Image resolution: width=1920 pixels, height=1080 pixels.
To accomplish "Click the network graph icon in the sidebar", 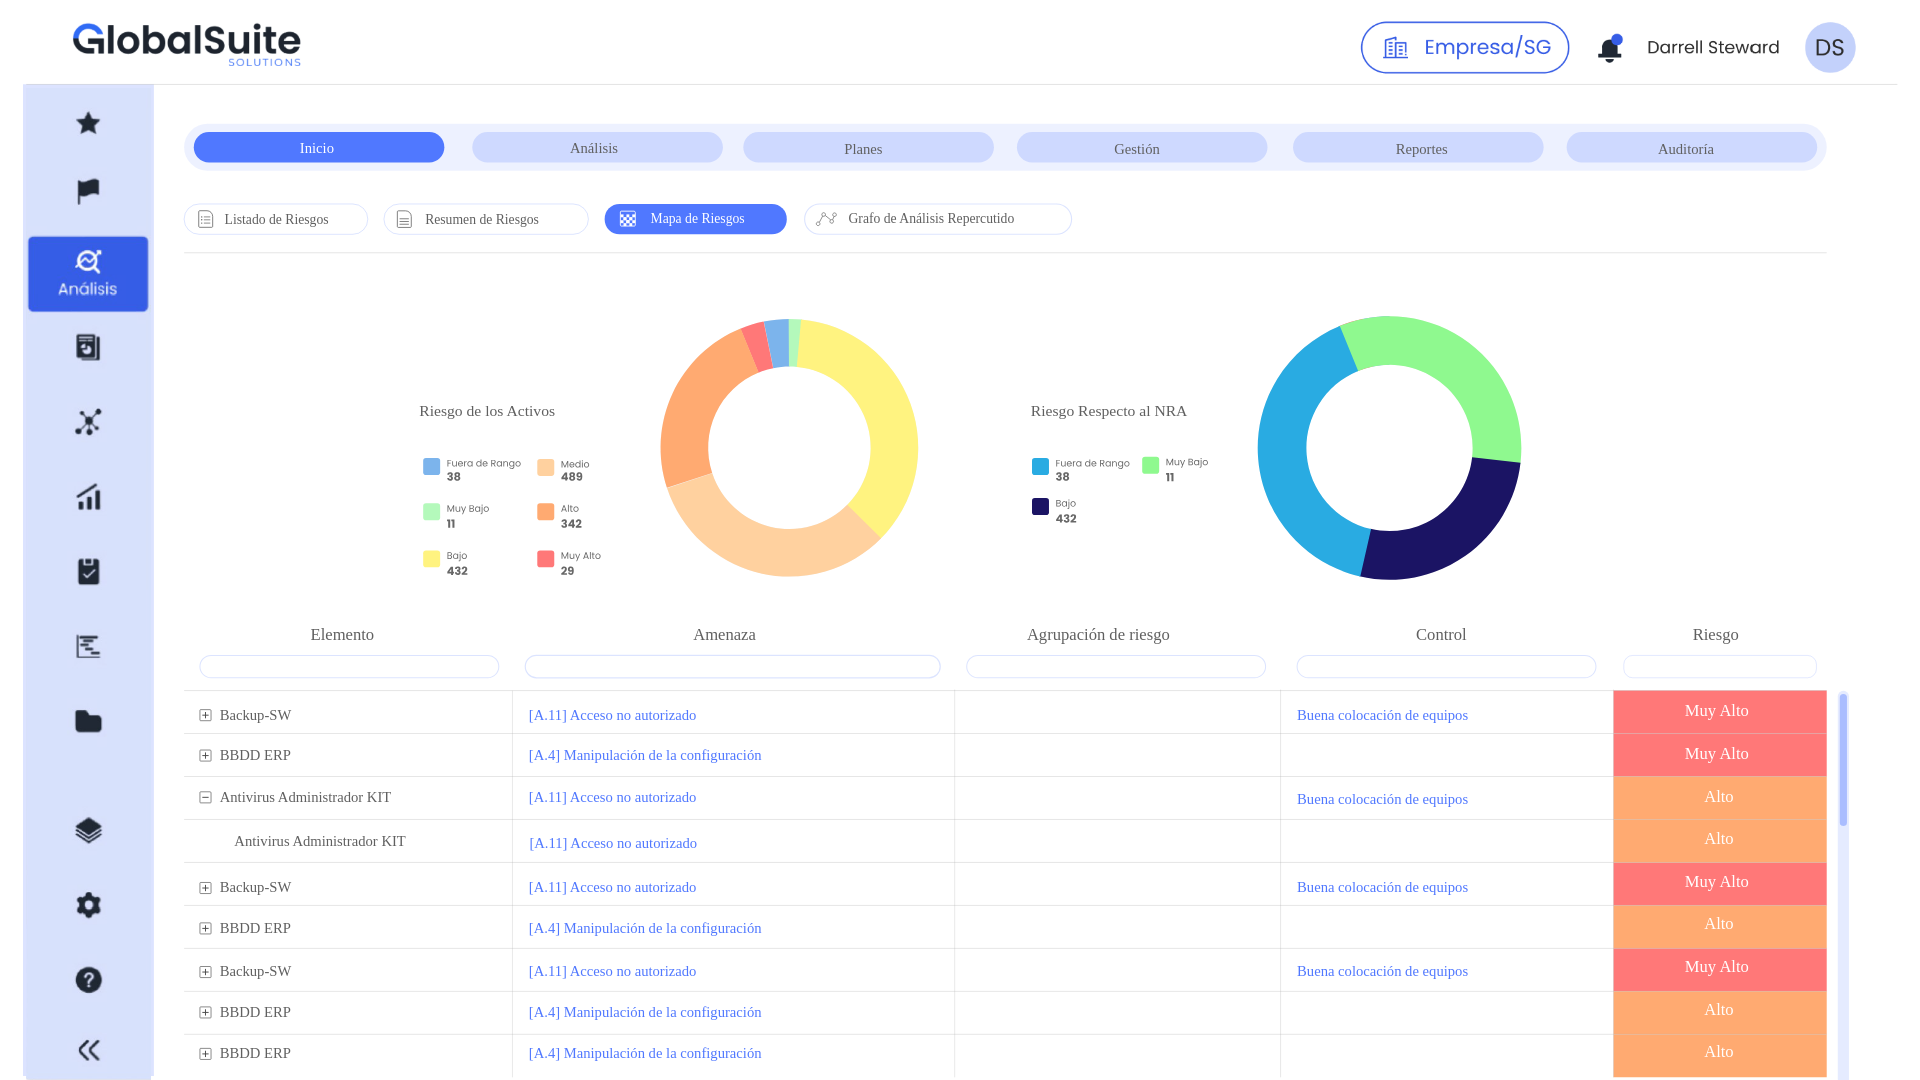I will [88, 422].
